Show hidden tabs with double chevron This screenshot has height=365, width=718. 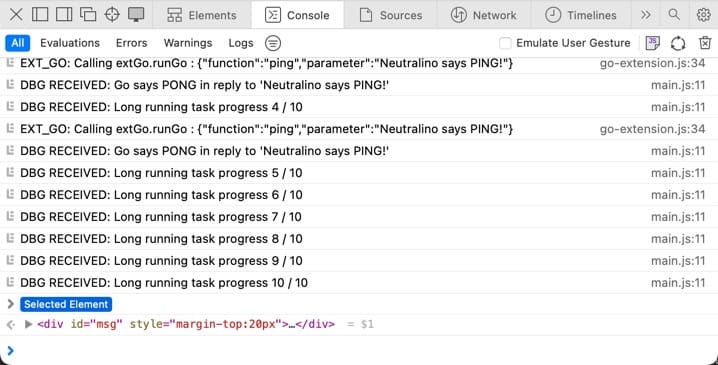646,15
